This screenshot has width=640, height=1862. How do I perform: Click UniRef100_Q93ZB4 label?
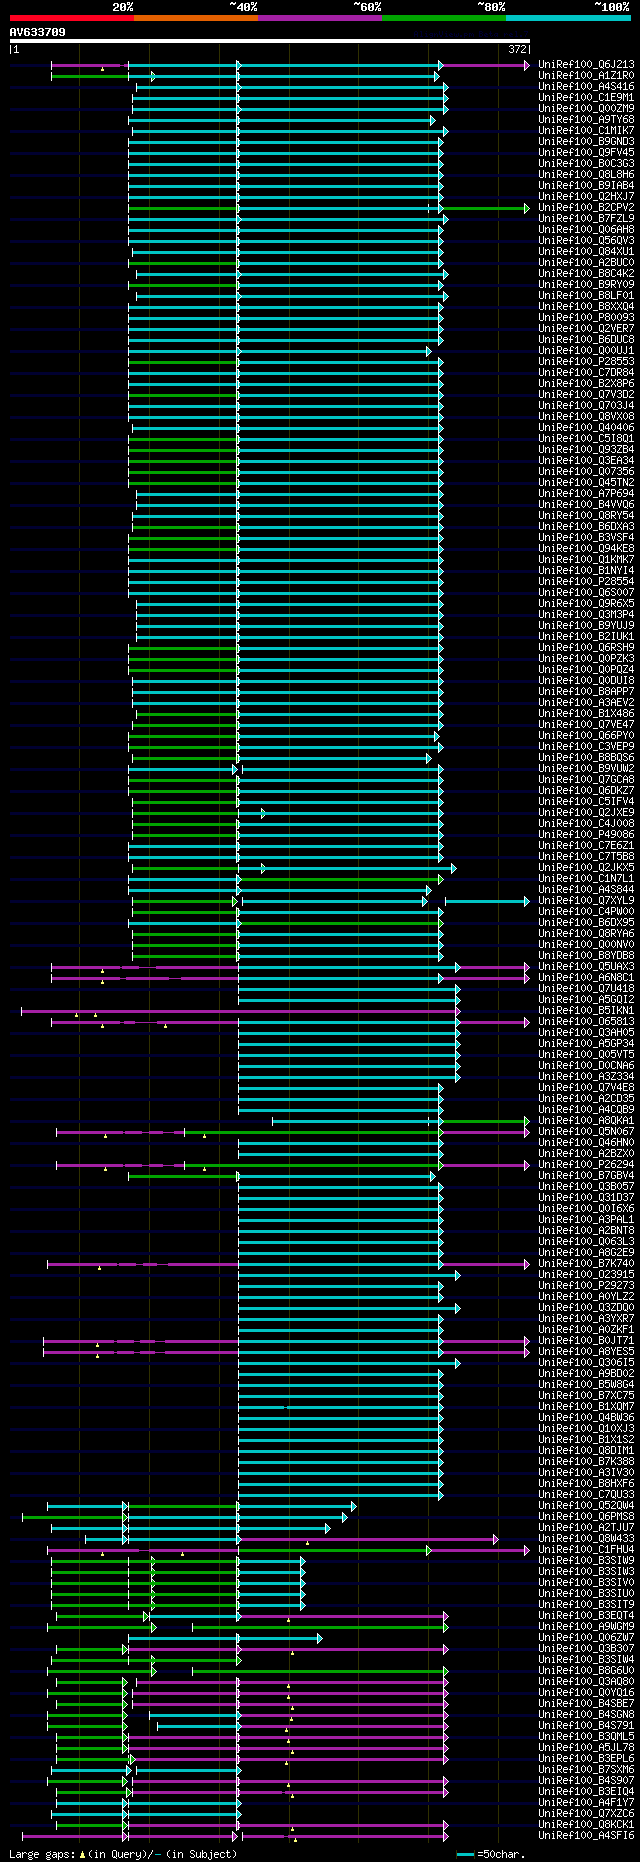pyautogui.click(x=586, y=450)
